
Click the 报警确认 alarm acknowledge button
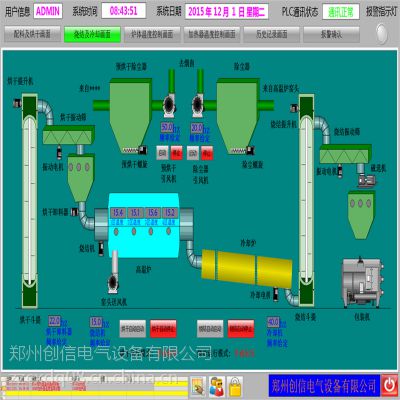(x=331, y=34)
